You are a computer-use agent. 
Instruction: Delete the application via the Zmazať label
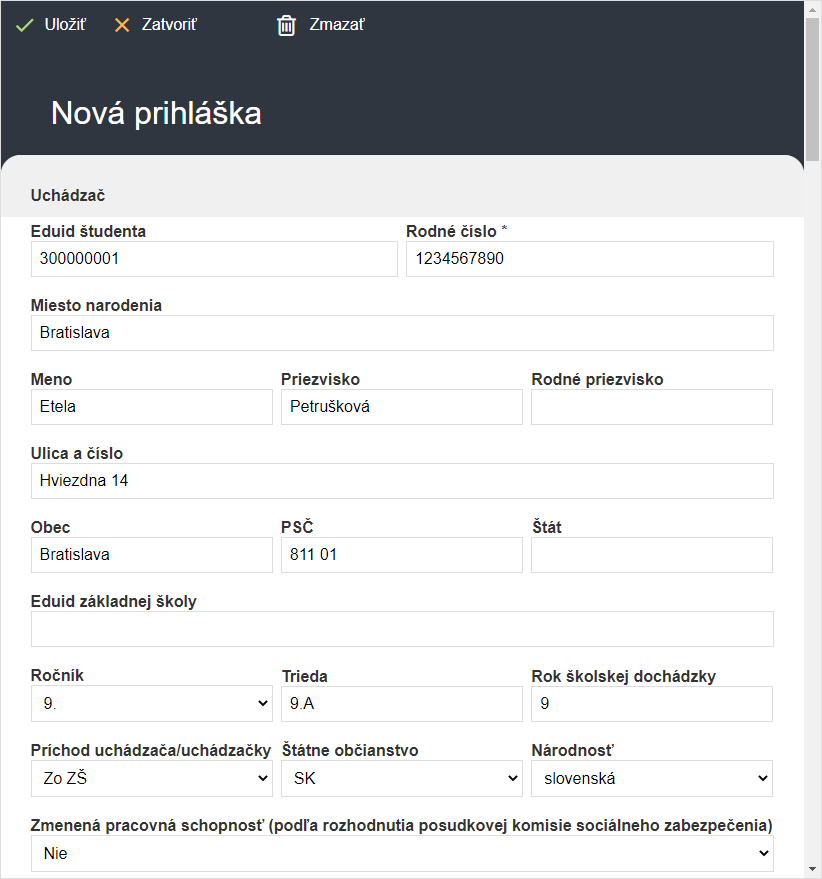337,25
